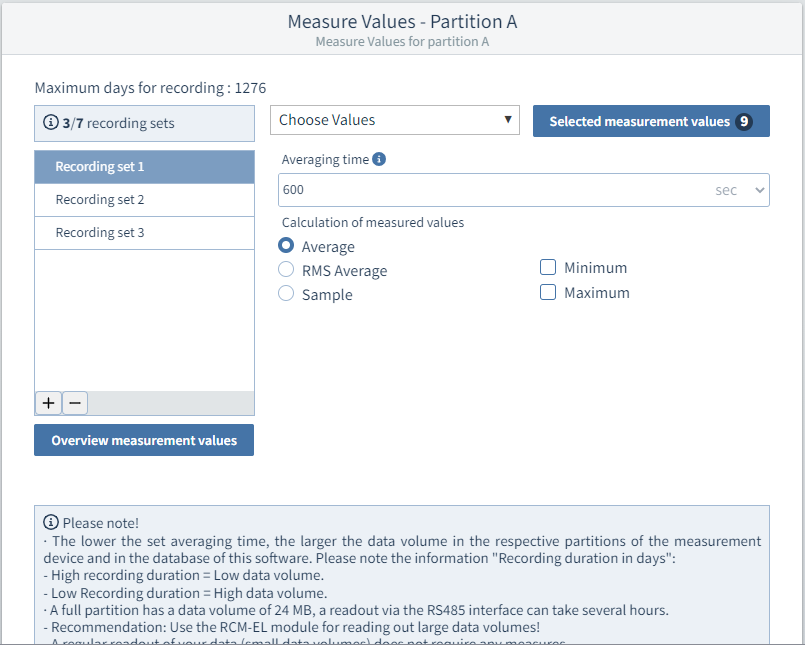
Task: Select the Average calculation radio button
Action: 286,245
